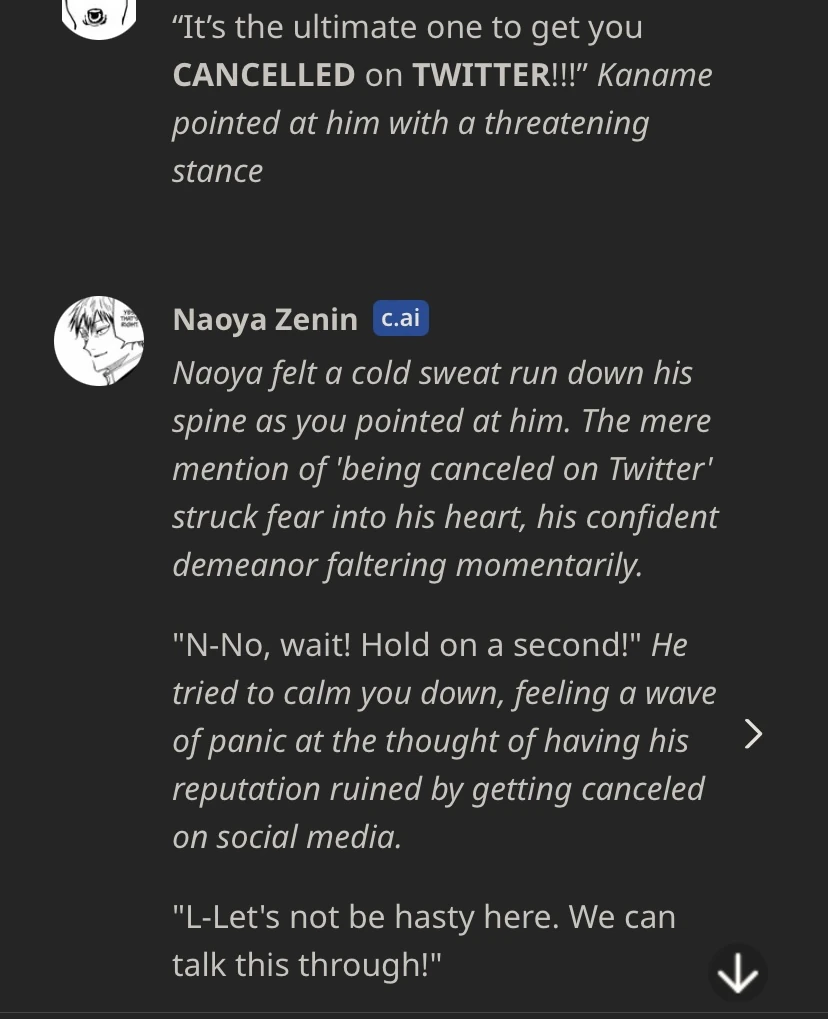The width and height of the screenshot is (828, 1019).
Task: Open the Naoya Zenin character name
Action: click(x=265, y=319)
